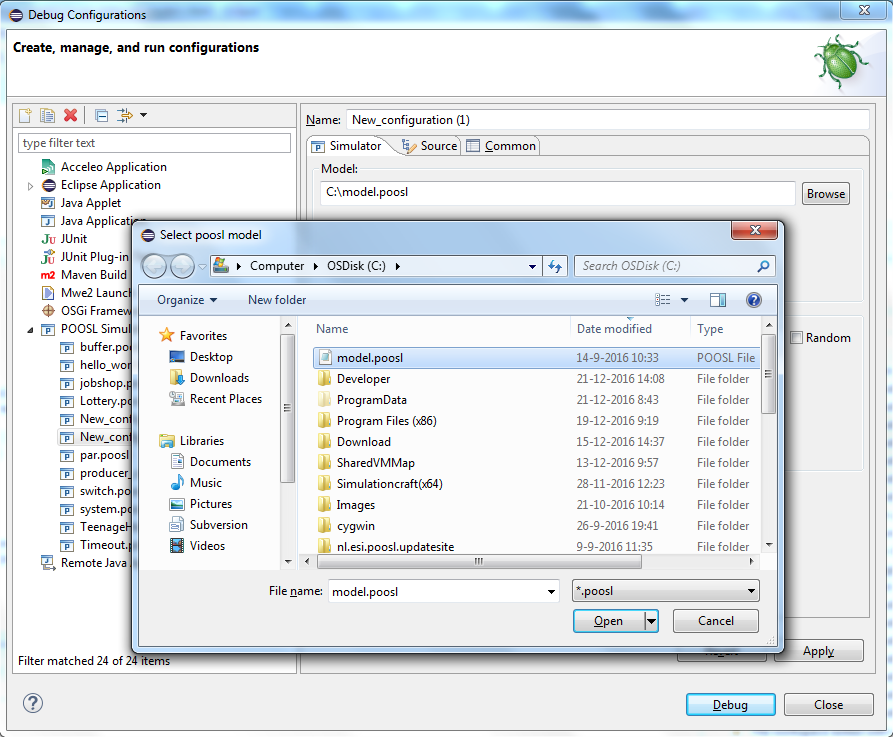Click the help icon at the bottom left
Viewport: 893px width, 737px height.
coord(33,704)
